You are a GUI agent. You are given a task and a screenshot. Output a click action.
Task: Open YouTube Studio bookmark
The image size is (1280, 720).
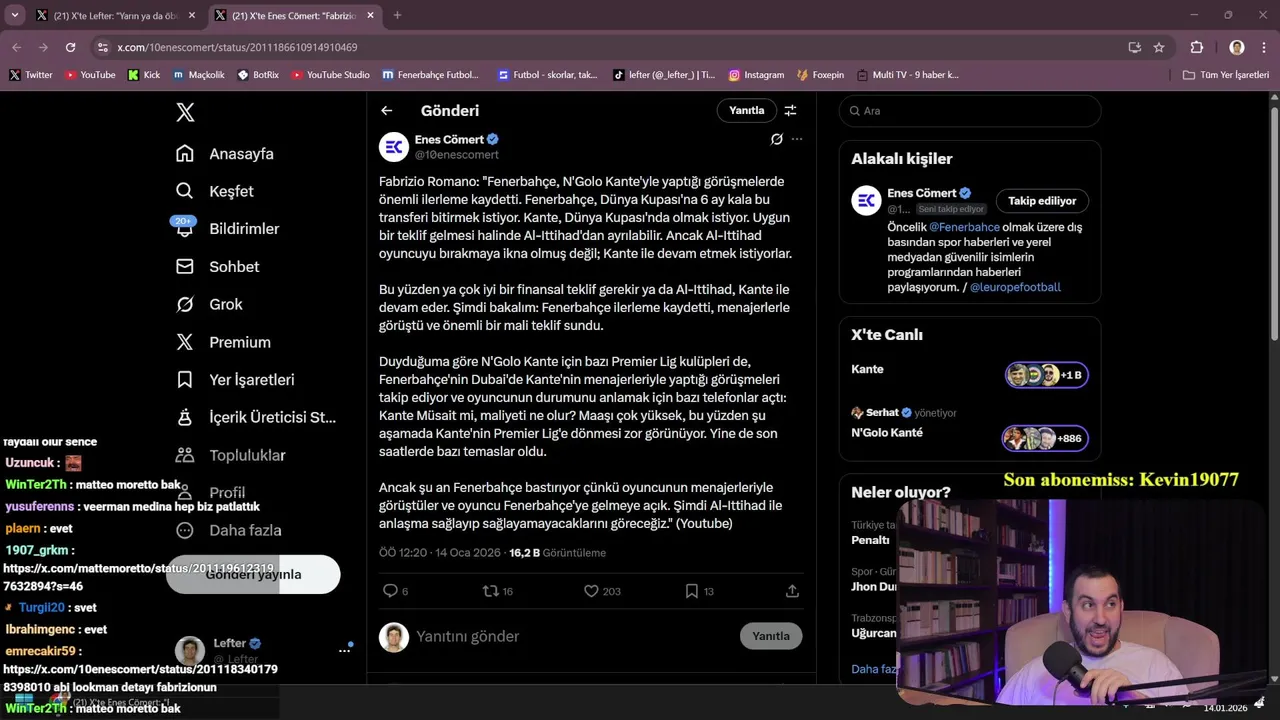click(330, 75)
